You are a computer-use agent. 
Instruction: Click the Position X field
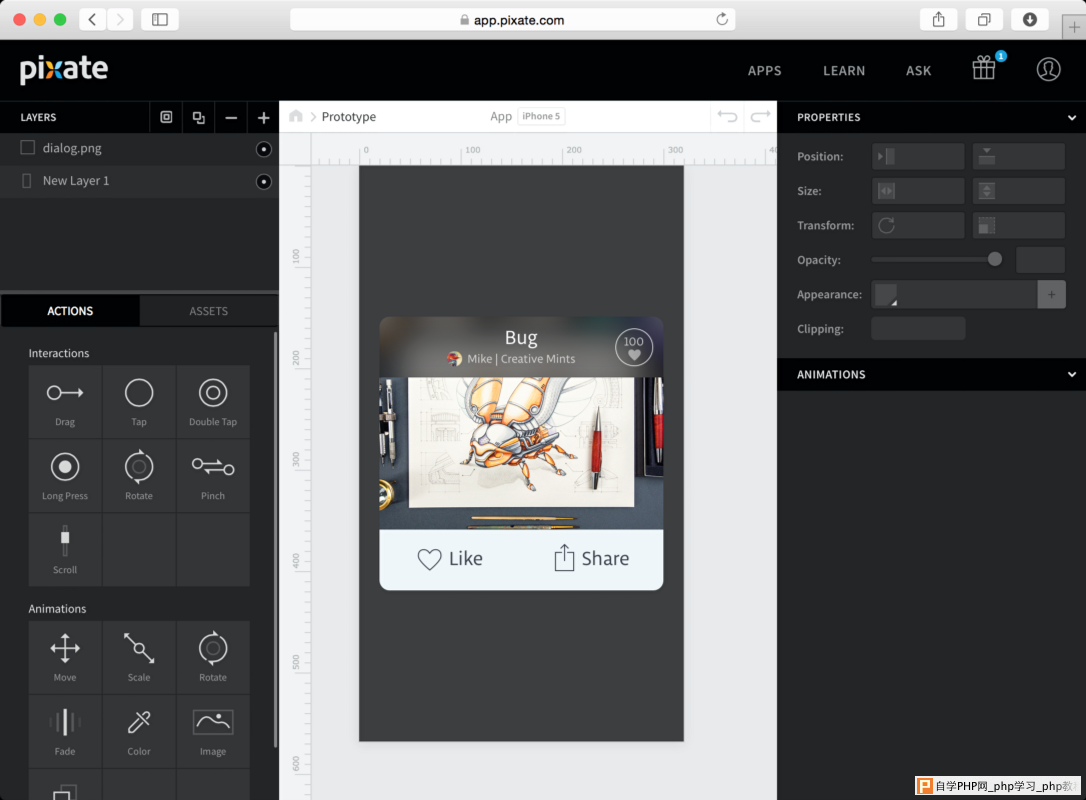click(918, 157)
